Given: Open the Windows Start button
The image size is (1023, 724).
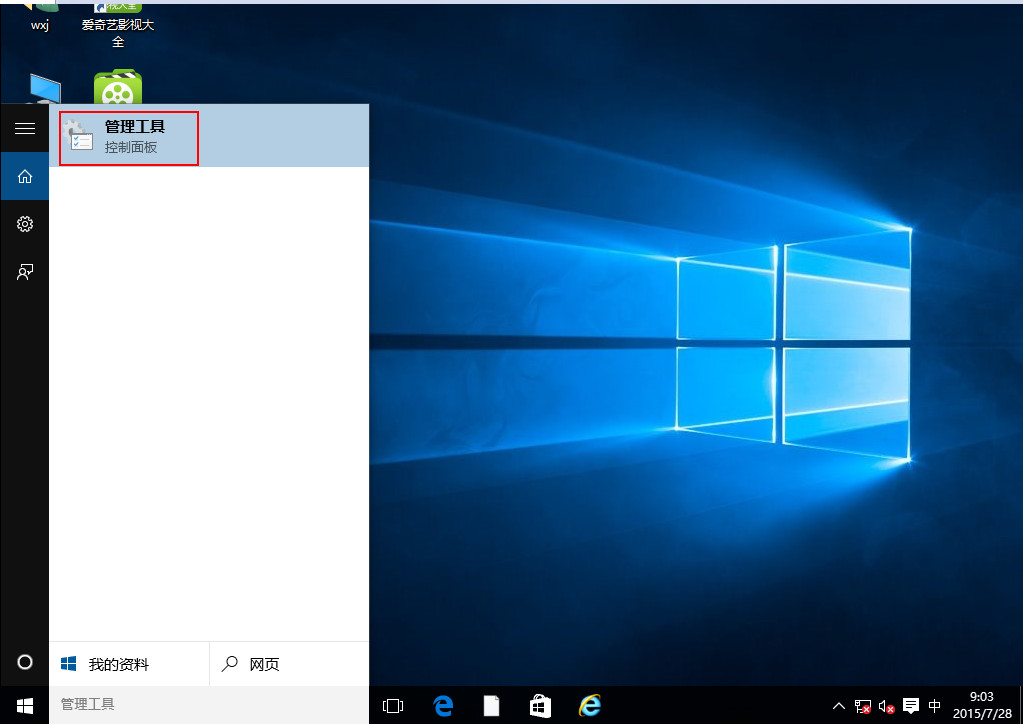Looking at the screenshot, I should click(25, 705).
